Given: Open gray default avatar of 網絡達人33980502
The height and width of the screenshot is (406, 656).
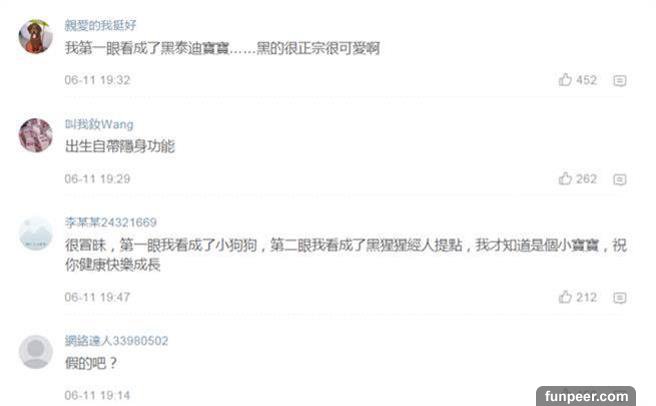Looking at the screenshot, I should [x=36, y=352].
